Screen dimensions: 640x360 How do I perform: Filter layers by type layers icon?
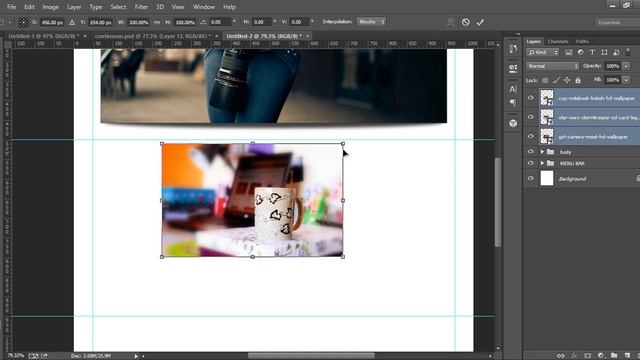pyautogui.click(x=592, y=52)
